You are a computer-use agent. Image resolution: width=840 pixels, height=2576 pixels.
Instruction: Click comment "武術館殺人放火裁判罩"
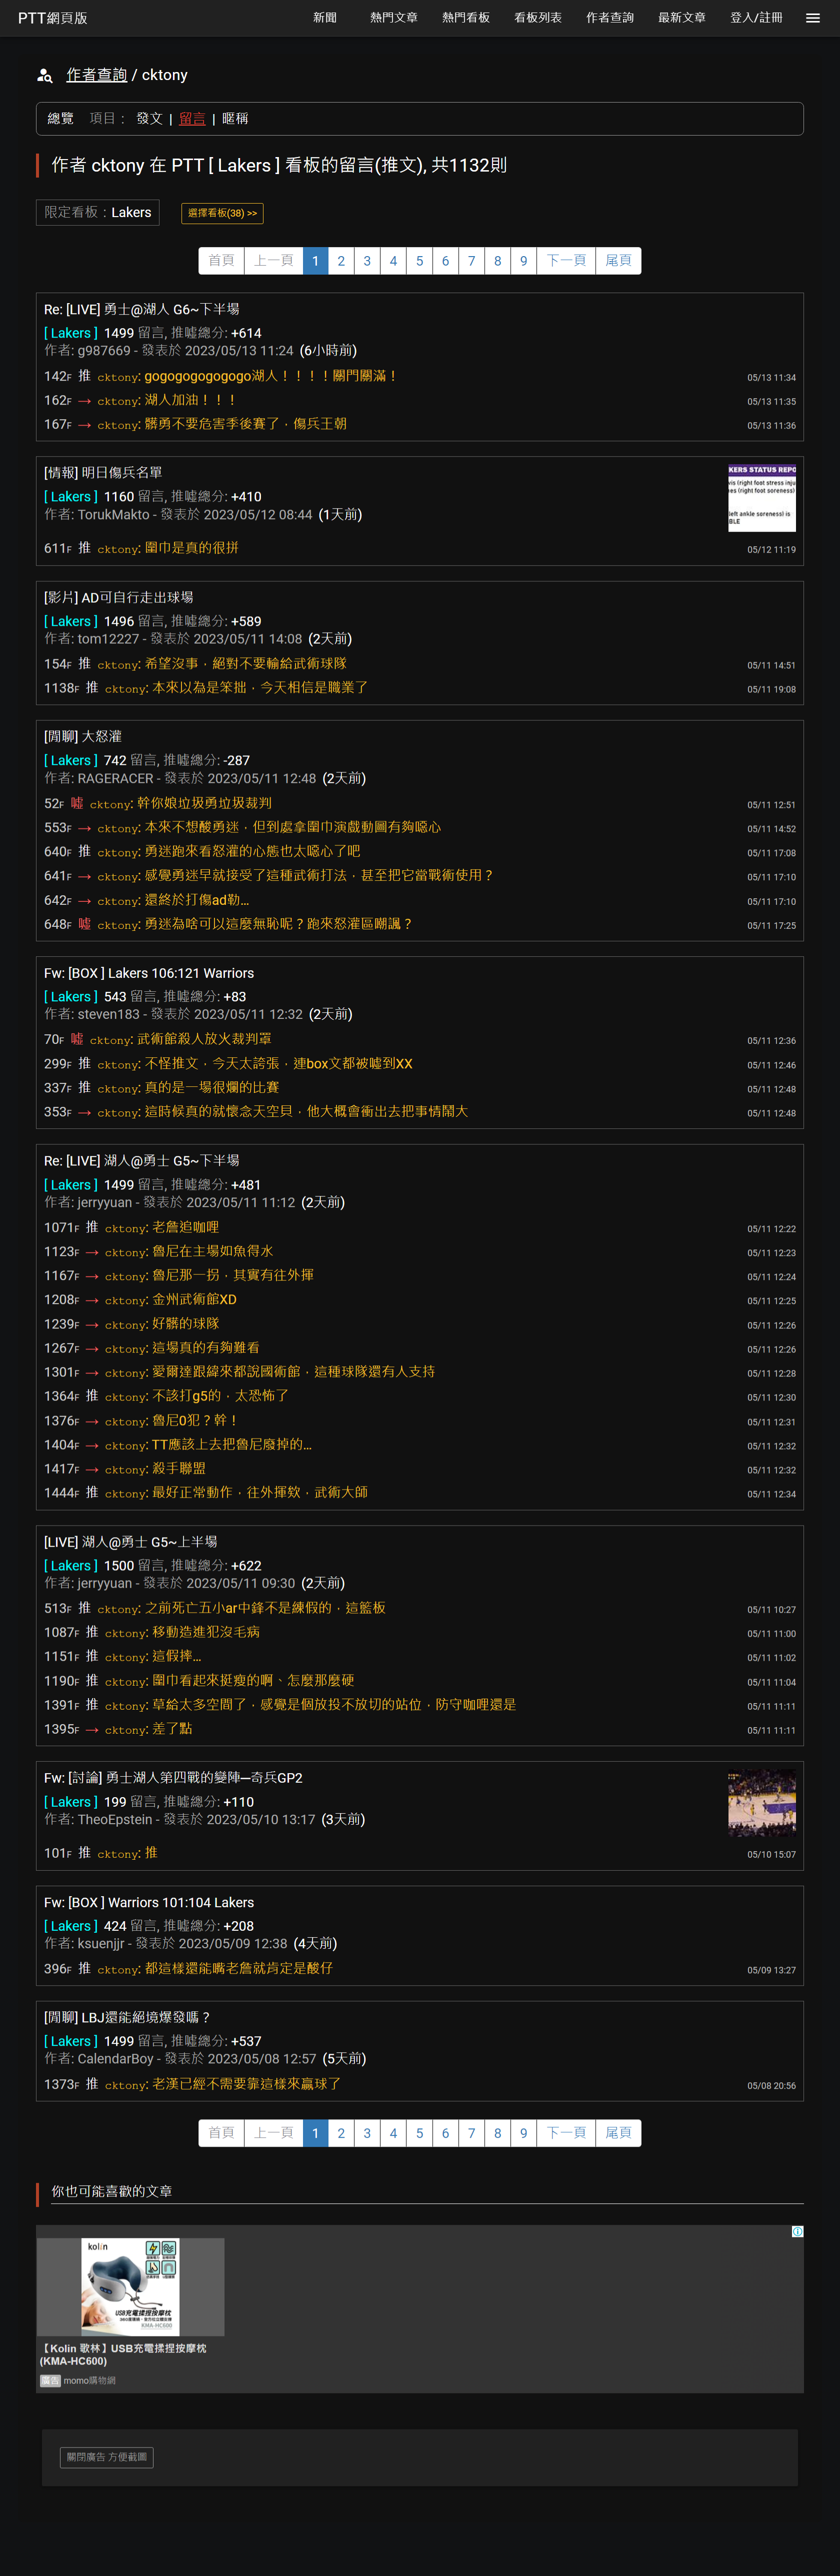pos(205,1040)
